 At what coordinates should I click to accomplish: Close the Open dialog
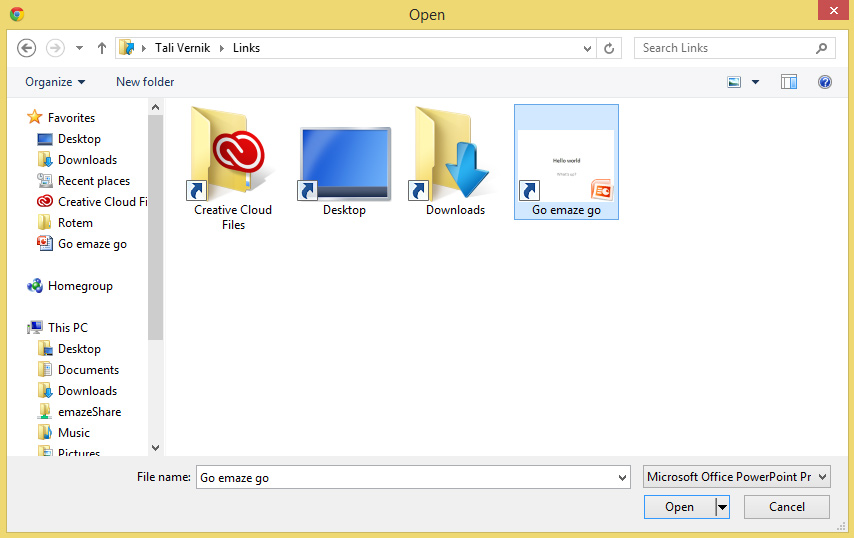(x=833, y=10)
